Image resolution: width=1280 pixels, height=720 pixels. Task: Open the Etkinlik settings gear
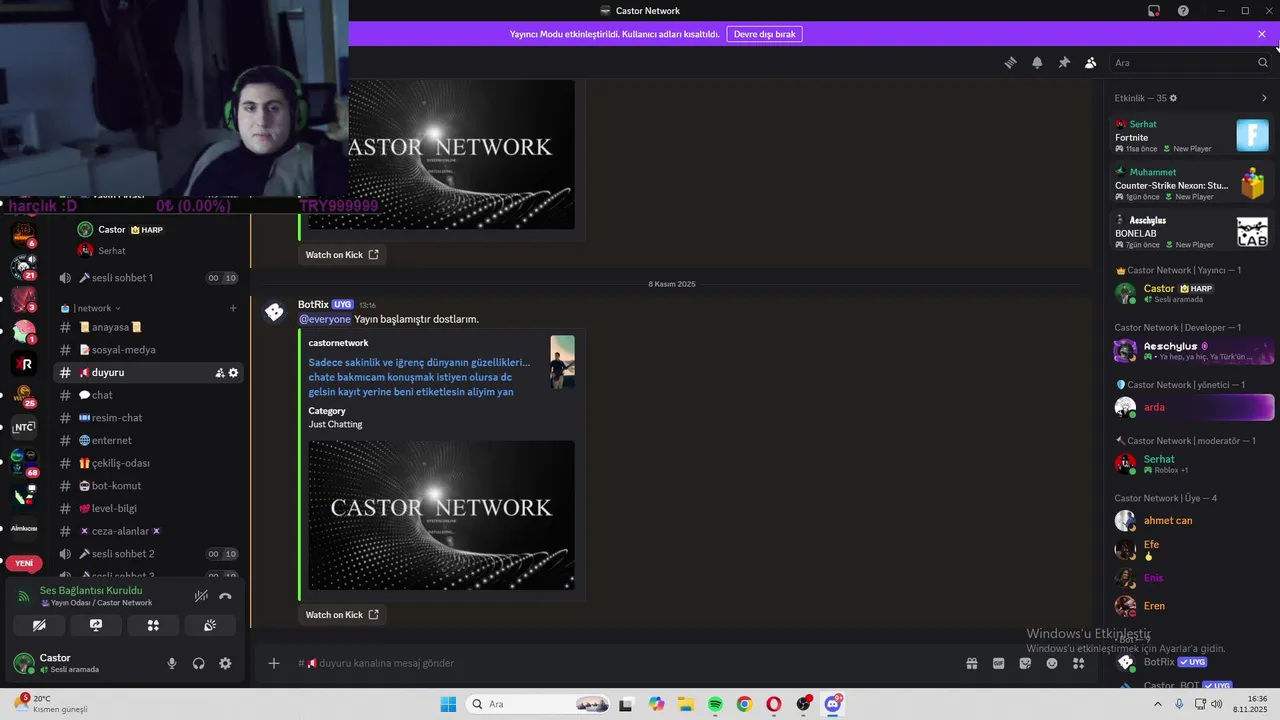click(x=1173, y=98)
